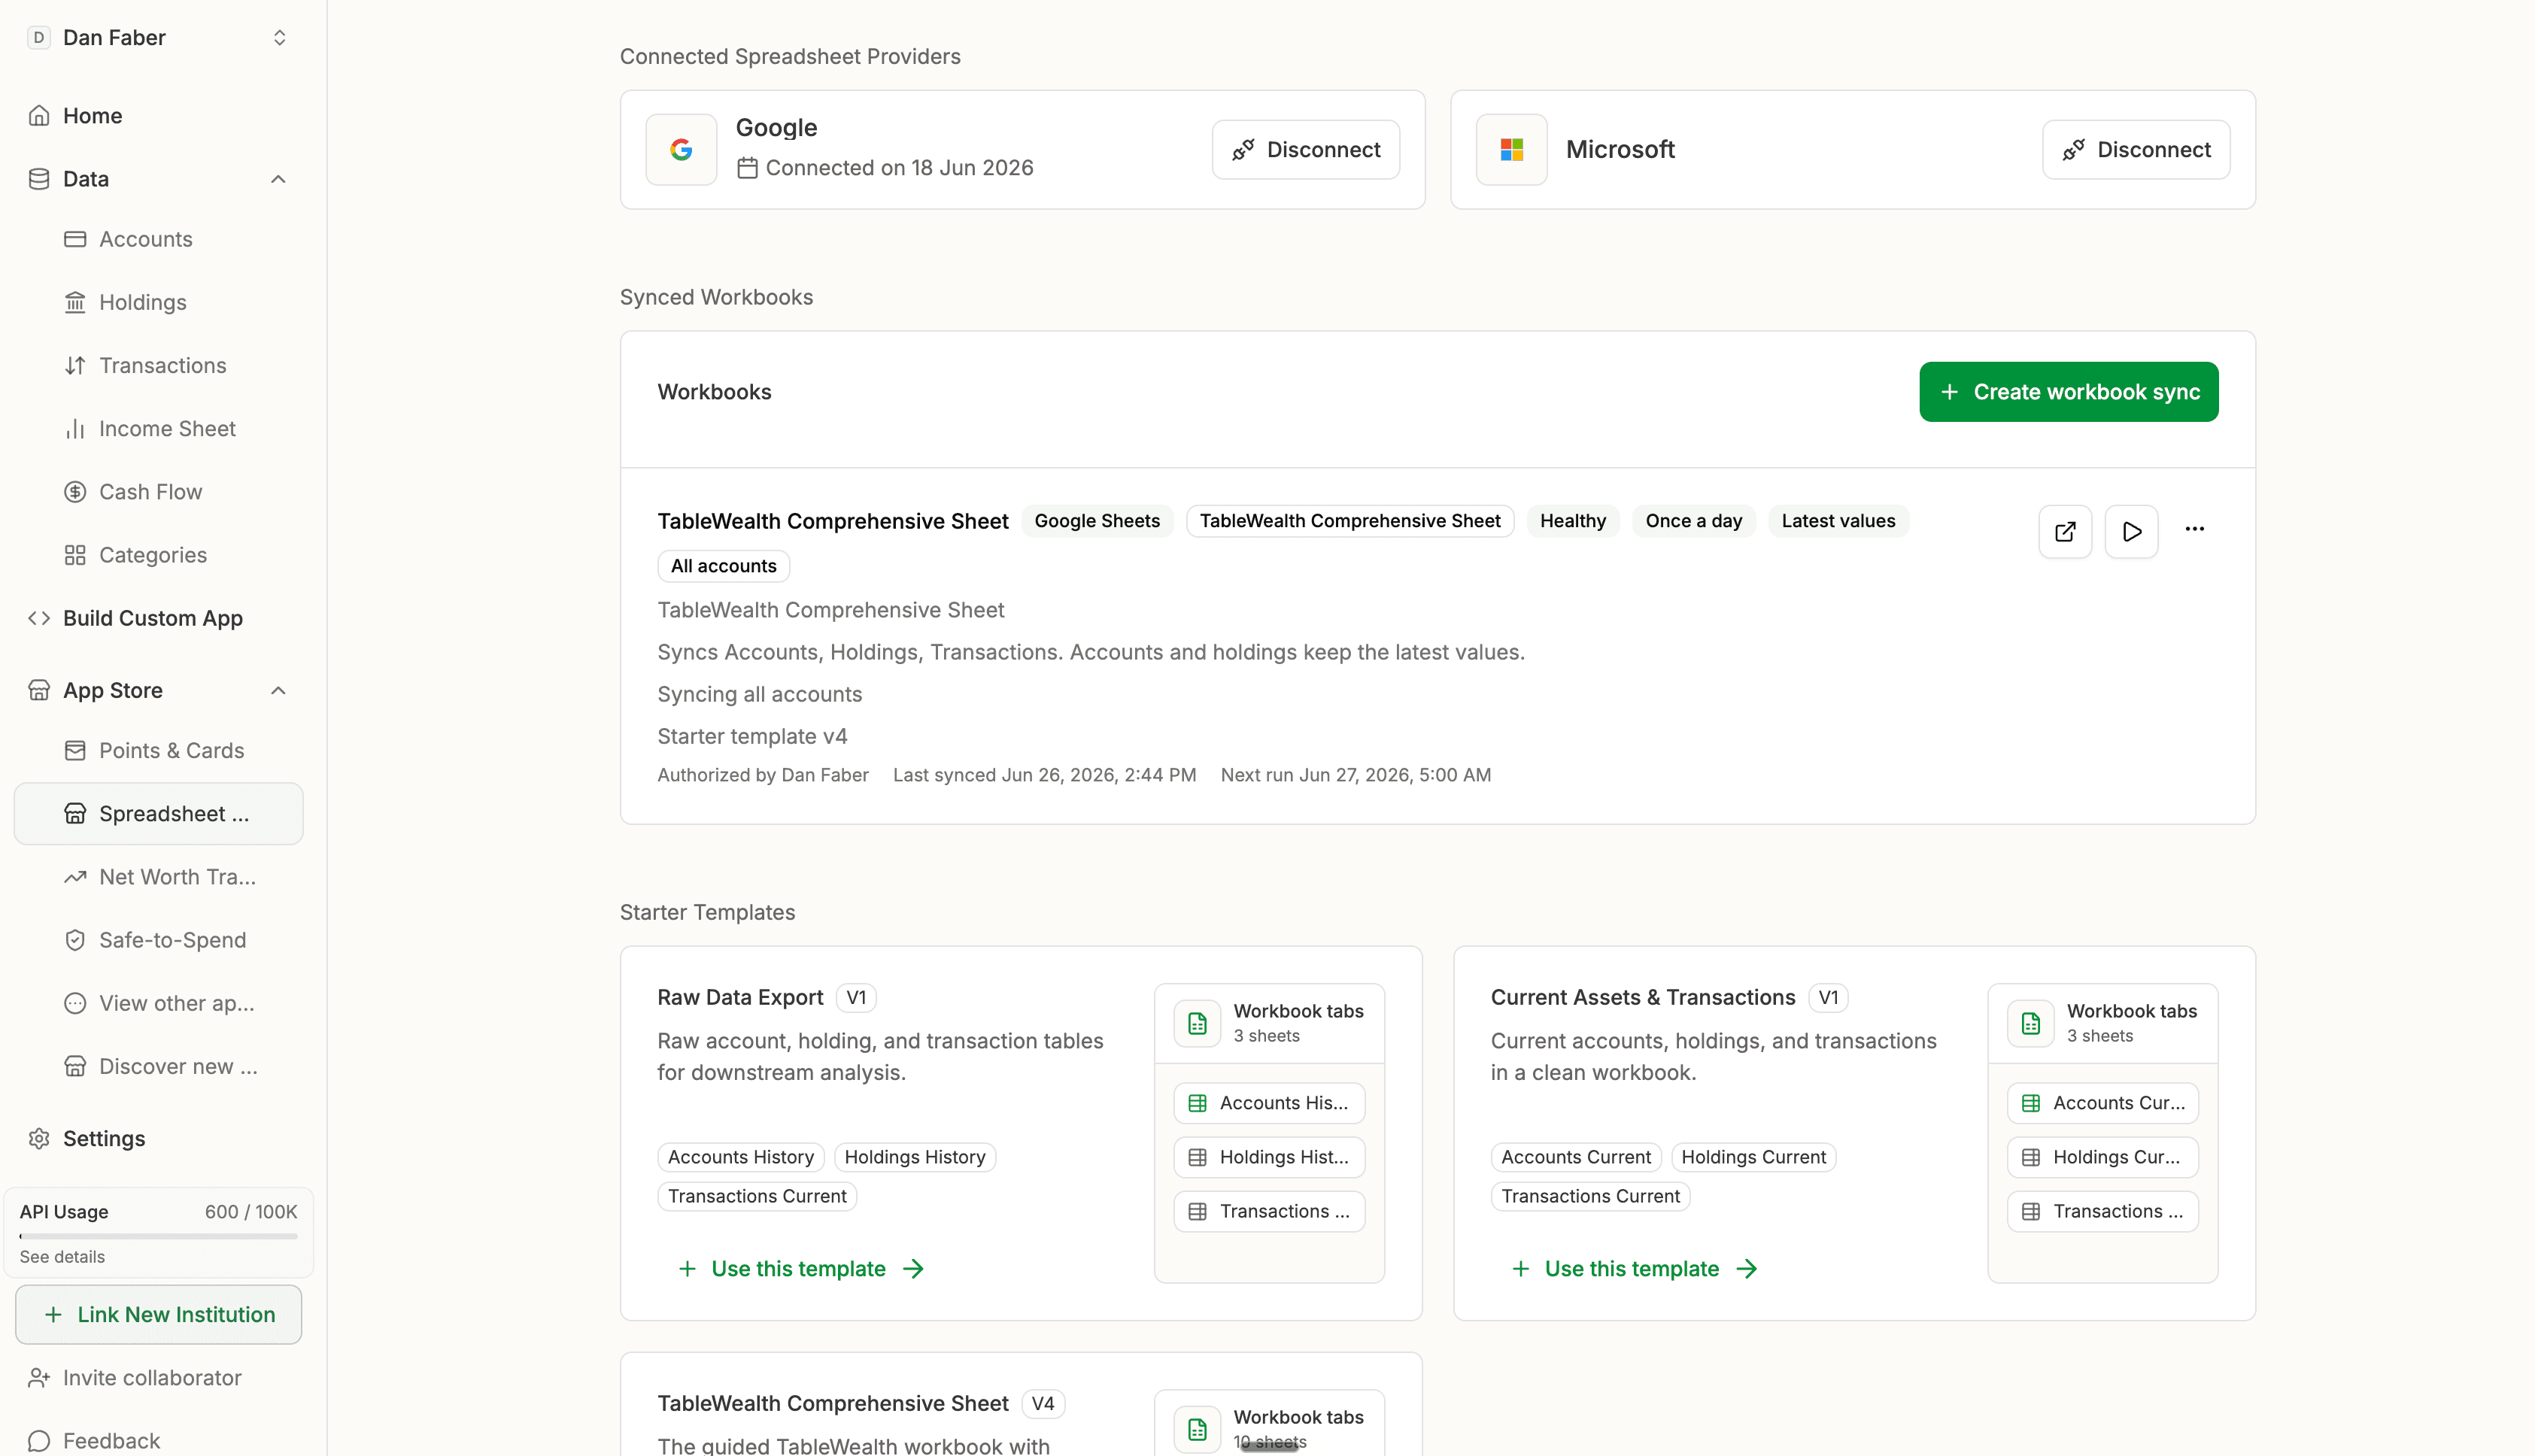The image size is (2535, 1456).
Task: Disconnect the Google provider
Action: (x=1306, y=149)
